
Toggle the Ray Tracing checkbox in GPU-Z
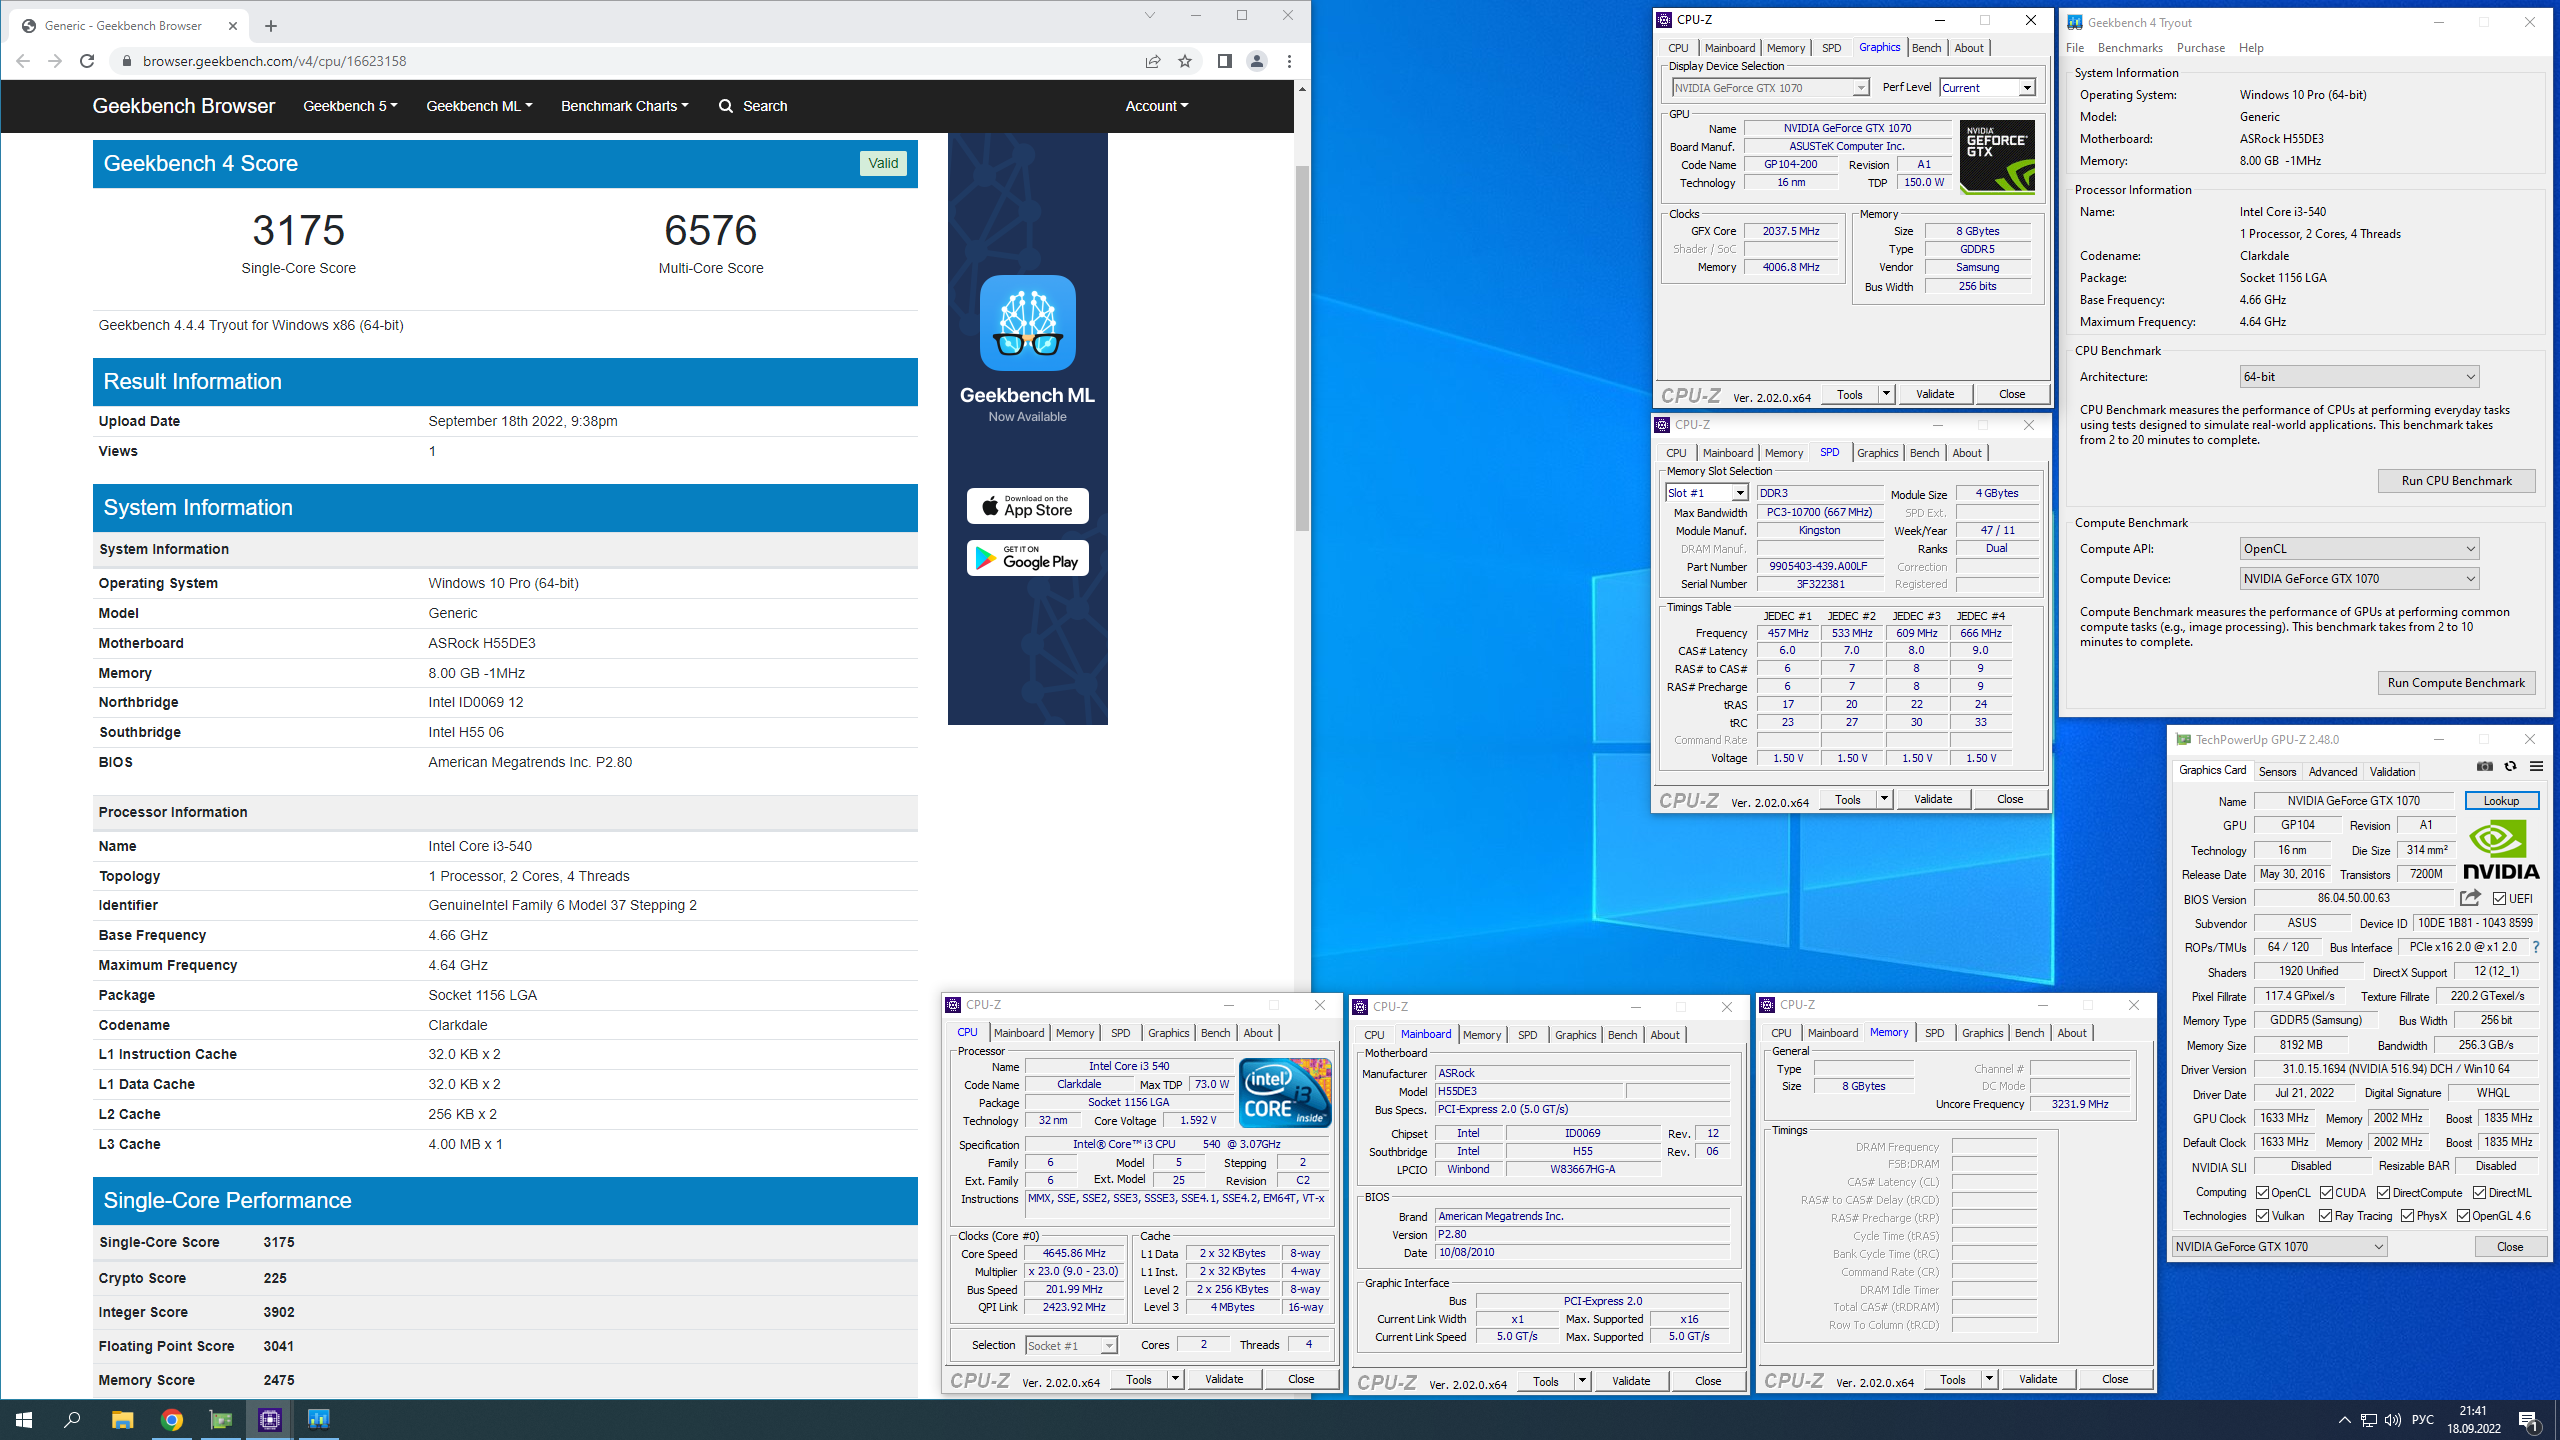(2326, 1216)
